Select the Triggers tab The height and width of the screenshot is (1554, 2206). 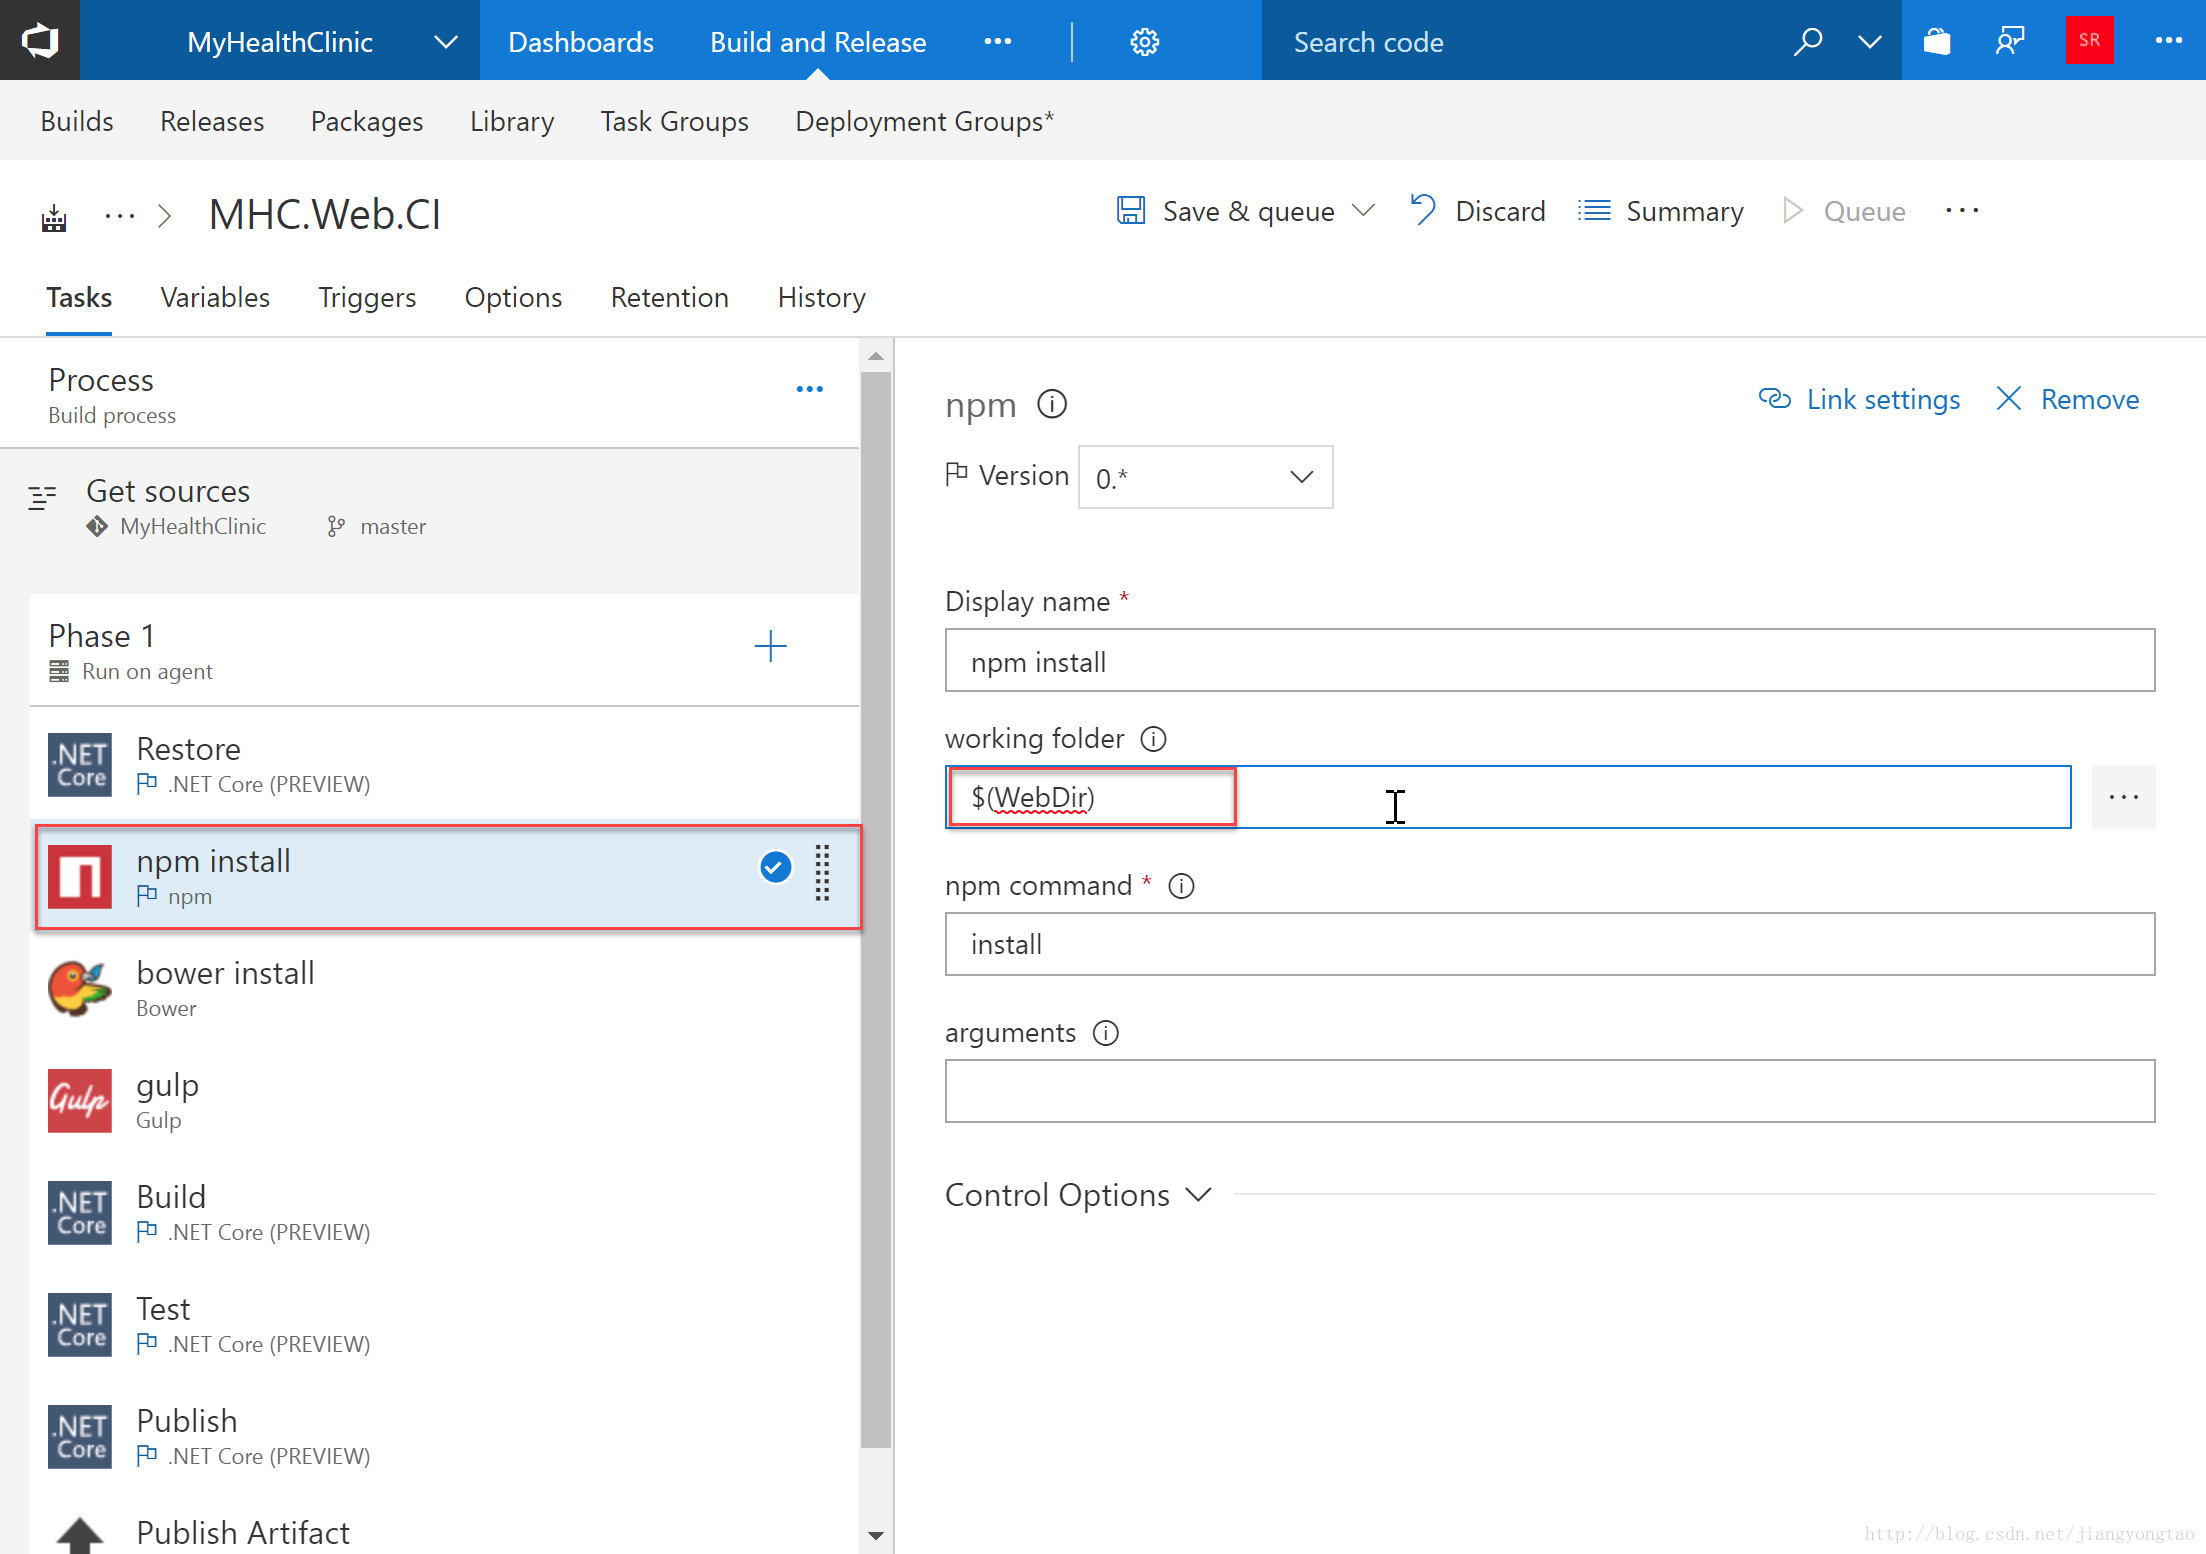coord(368,299)
